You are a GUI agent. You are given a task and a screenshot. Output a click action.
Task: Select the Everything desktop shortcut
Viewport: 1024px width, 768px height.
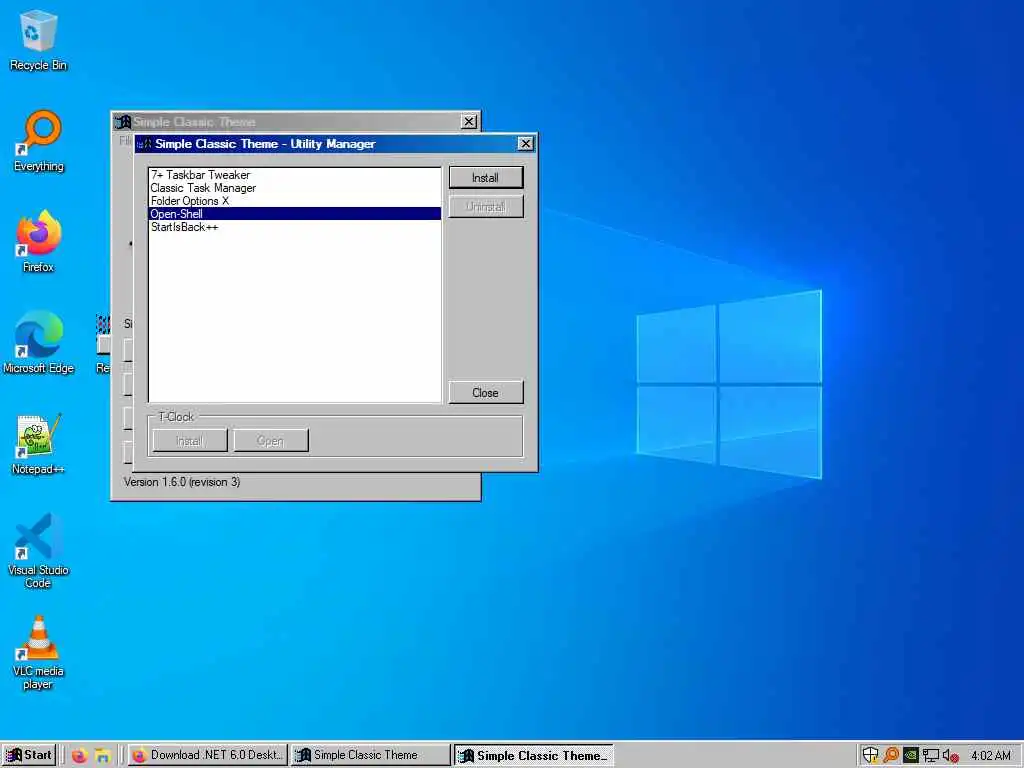39,141
